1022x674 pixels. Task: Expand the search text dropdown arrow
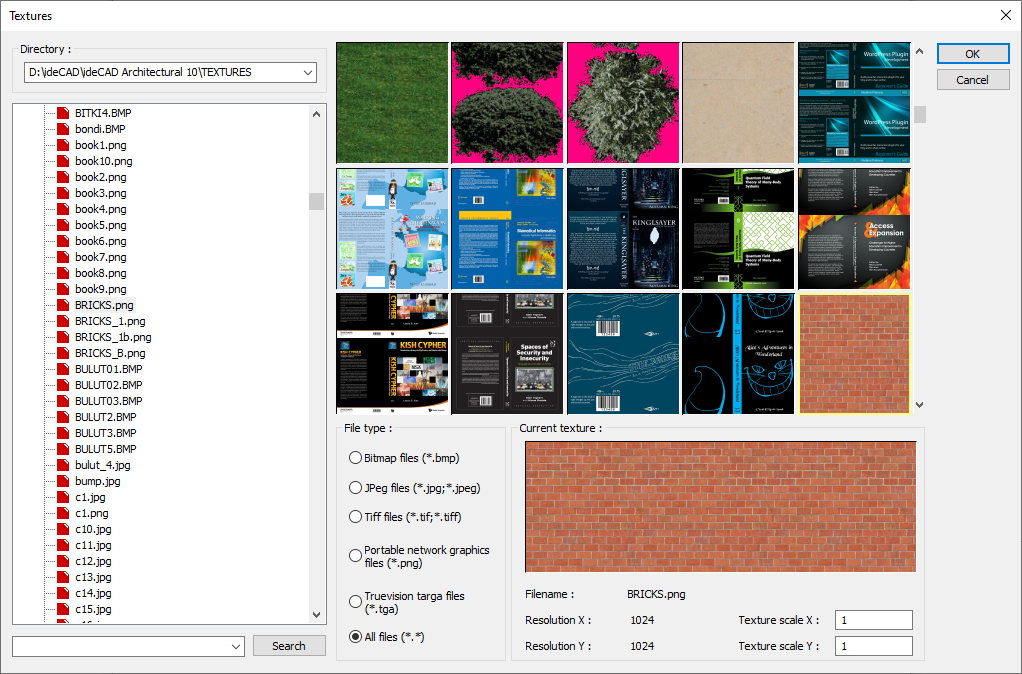click(x=236, y=647)
